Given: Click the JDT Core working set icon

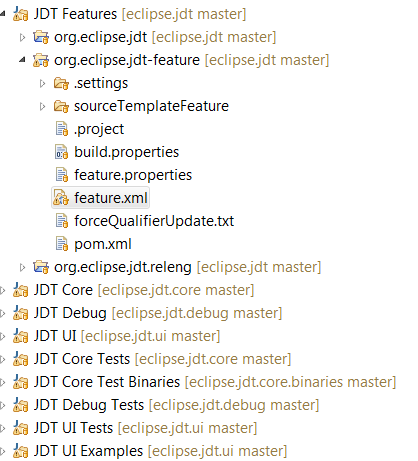Looking at the screenshot, I should (x=20, y=290).
